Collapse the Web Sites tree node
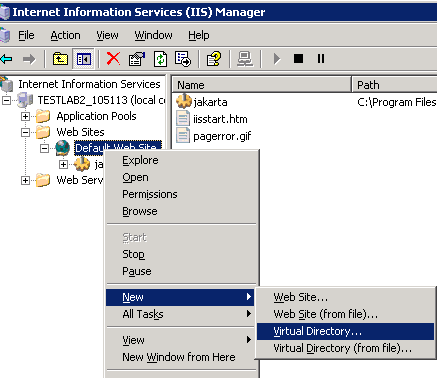 point(25,132)
